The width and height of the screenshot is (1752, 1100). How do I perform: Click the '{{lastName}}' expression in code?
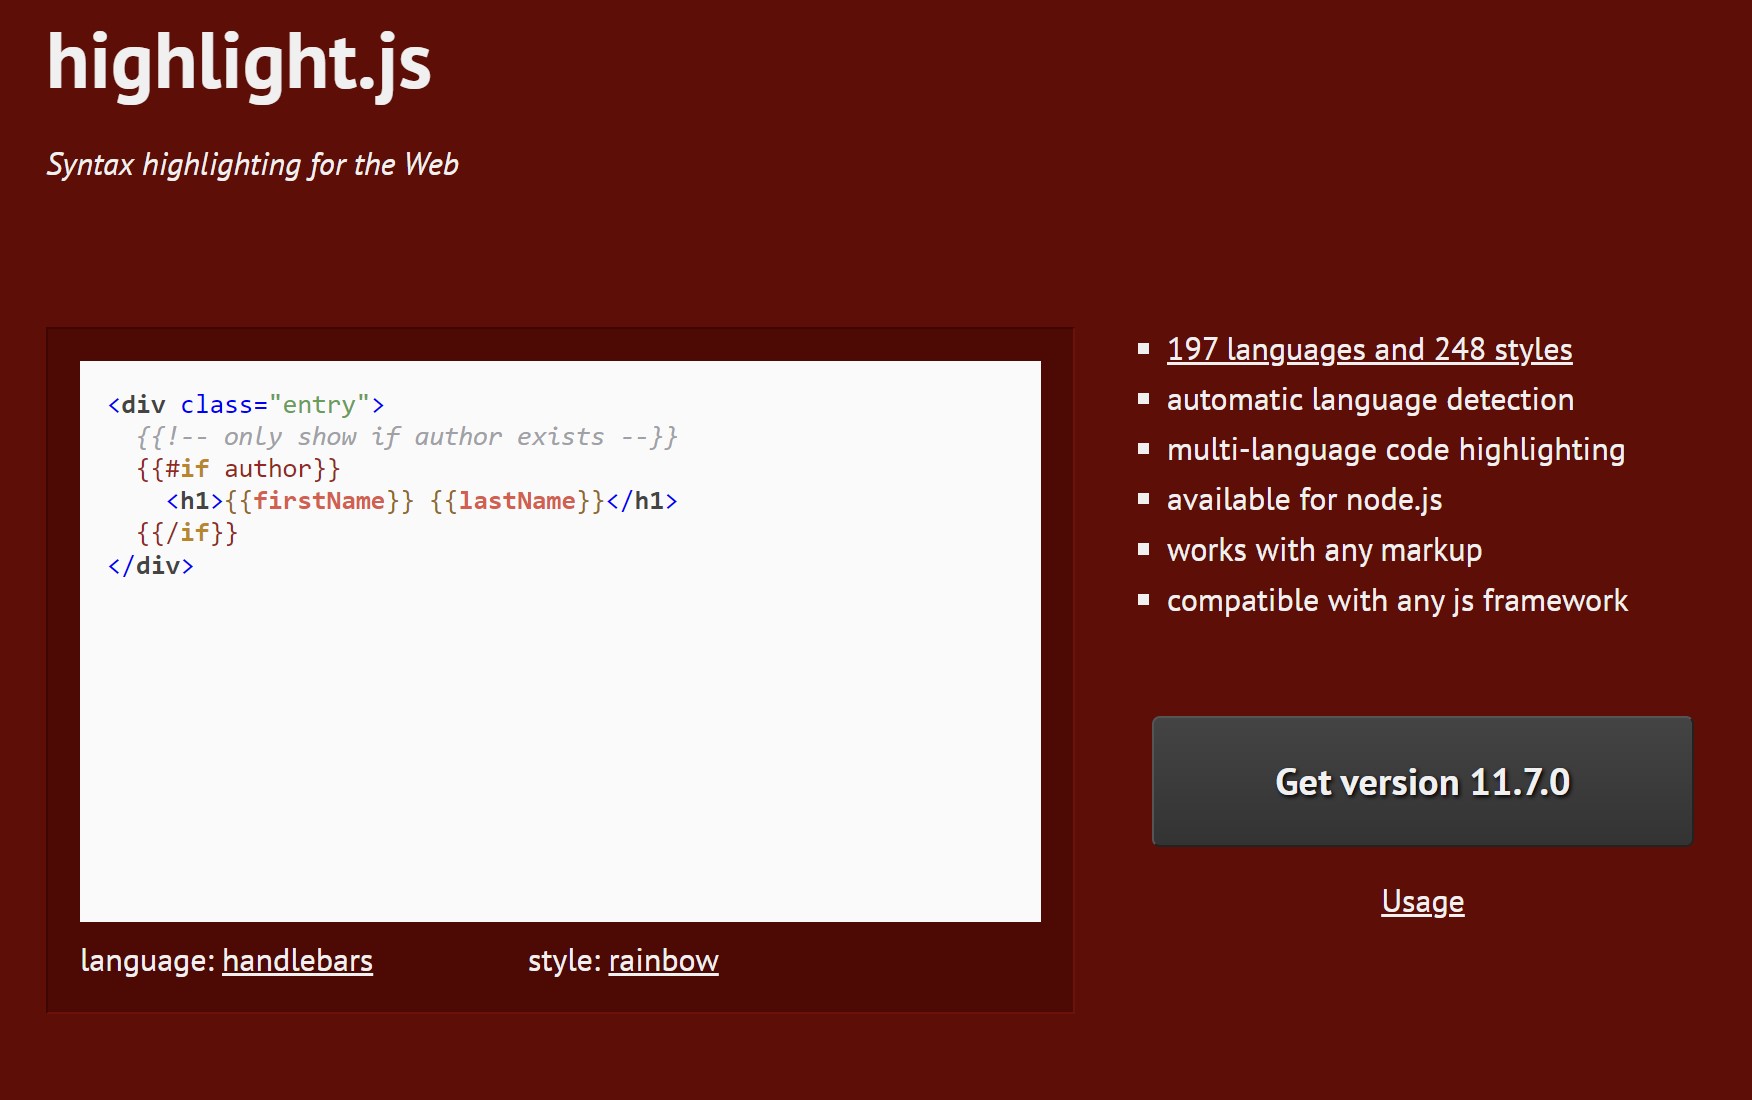[517, 501]
